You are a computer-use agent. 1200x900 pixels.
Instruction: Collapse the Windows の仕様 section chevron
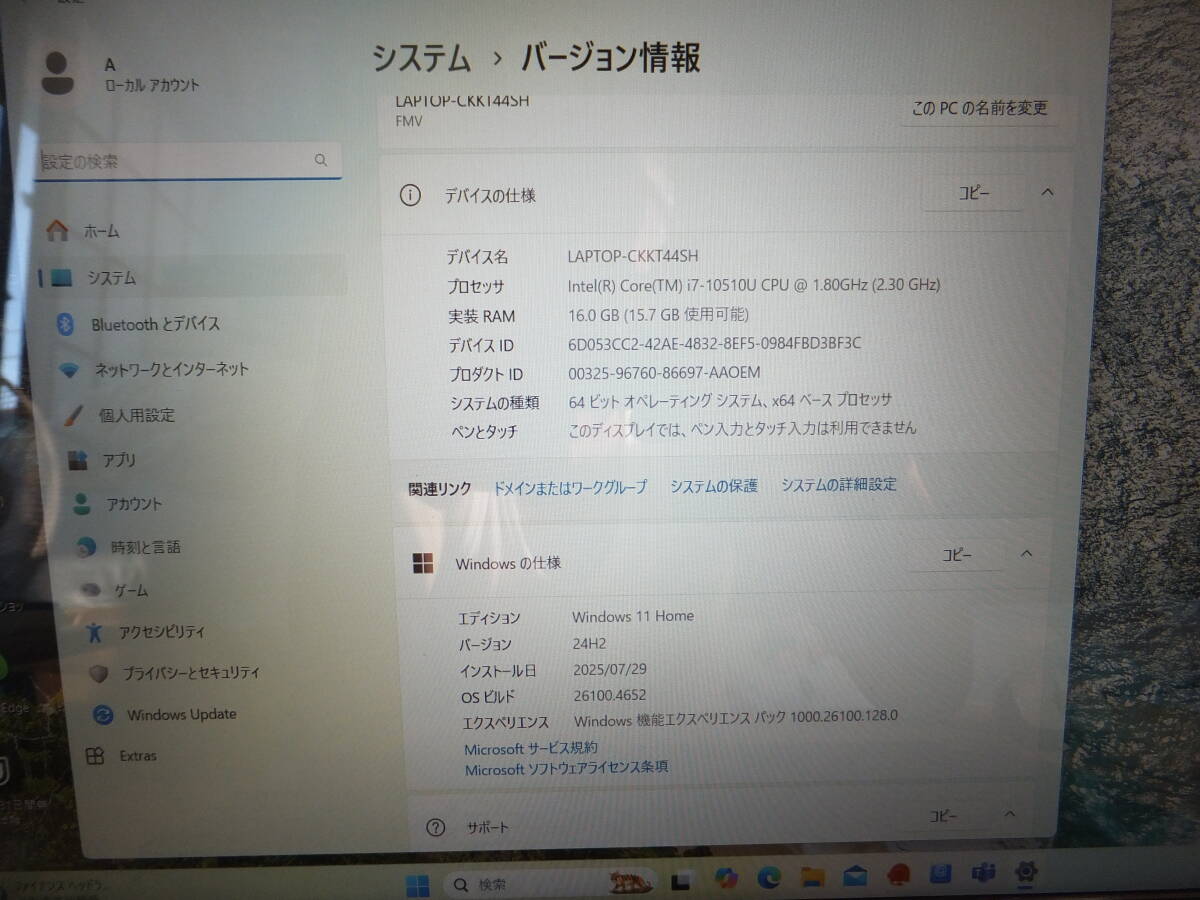[1026, 553]
